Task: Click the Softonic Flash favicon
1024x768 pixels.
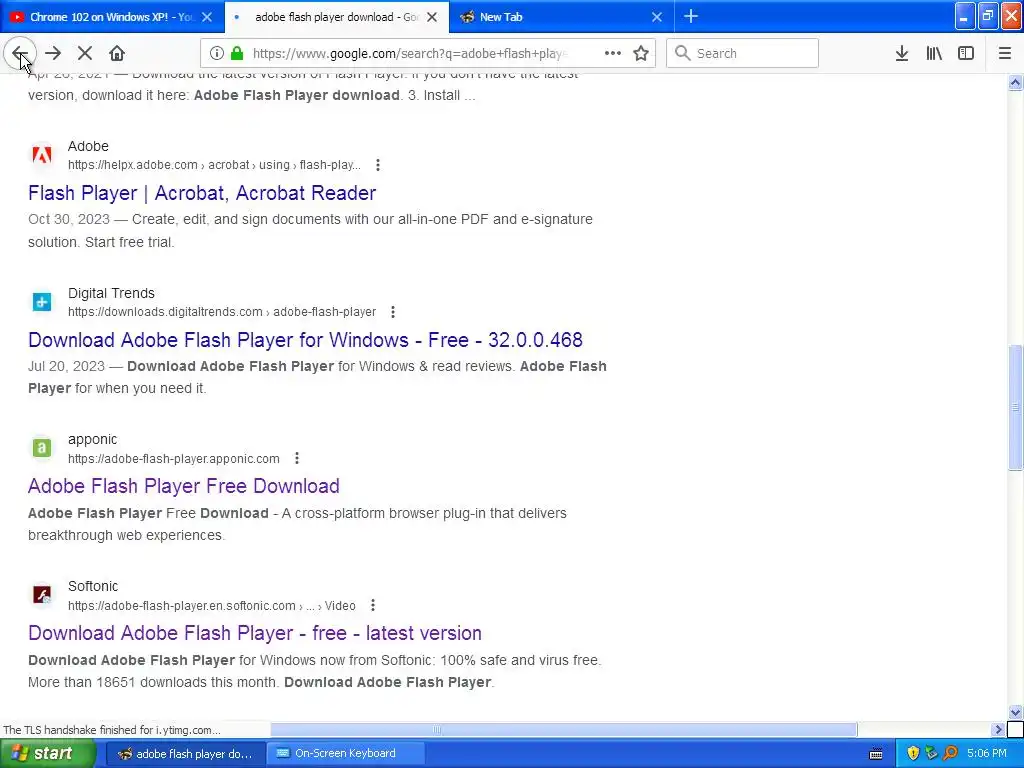Action: pos(42,595)
